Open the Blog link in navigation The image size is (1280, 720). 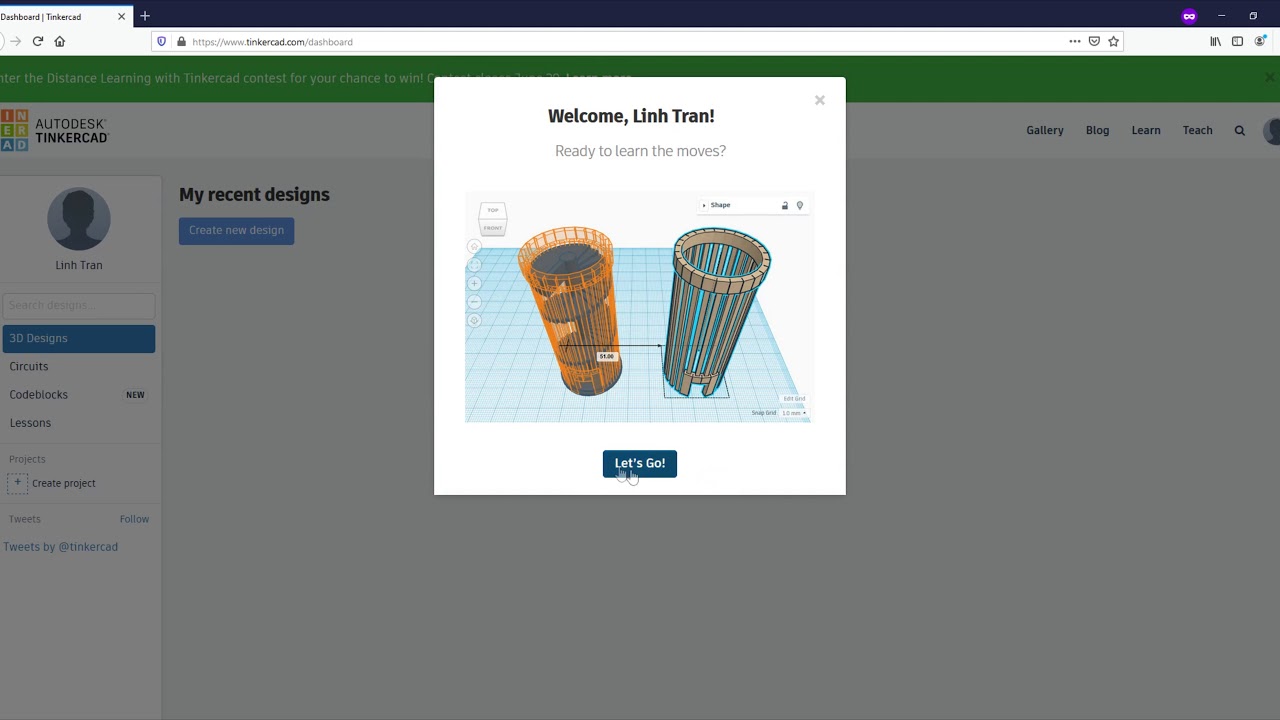click(x=1097, y=130)
